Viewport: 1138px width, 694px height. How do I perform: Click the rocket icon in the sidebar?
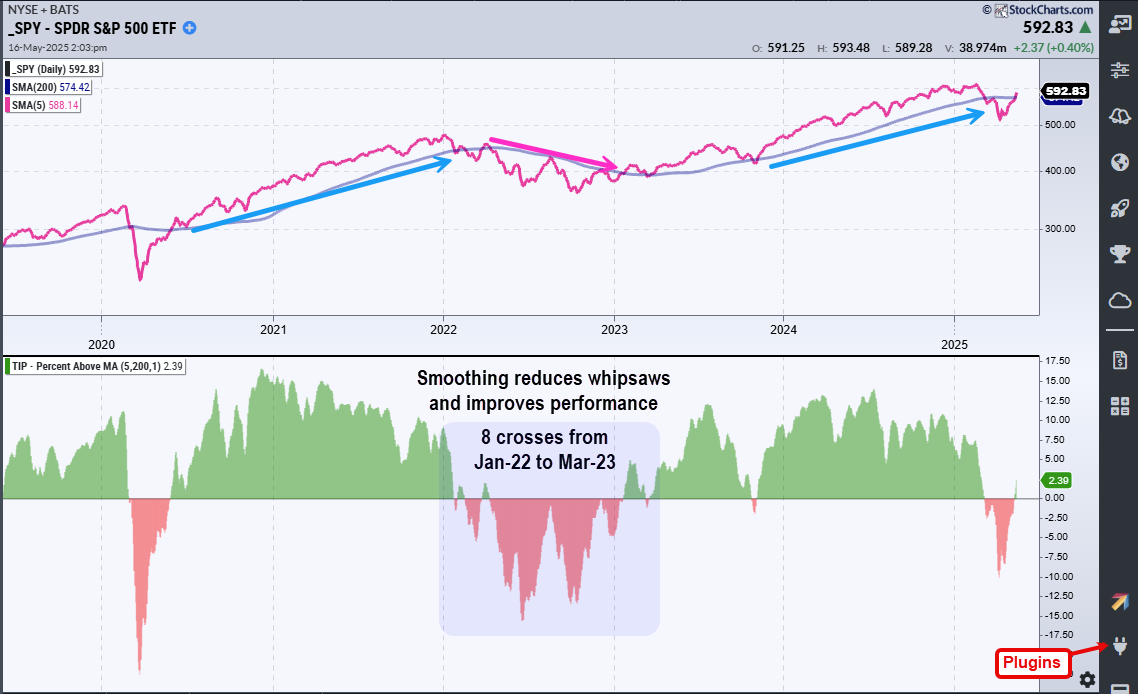(x=1120, y=208)
